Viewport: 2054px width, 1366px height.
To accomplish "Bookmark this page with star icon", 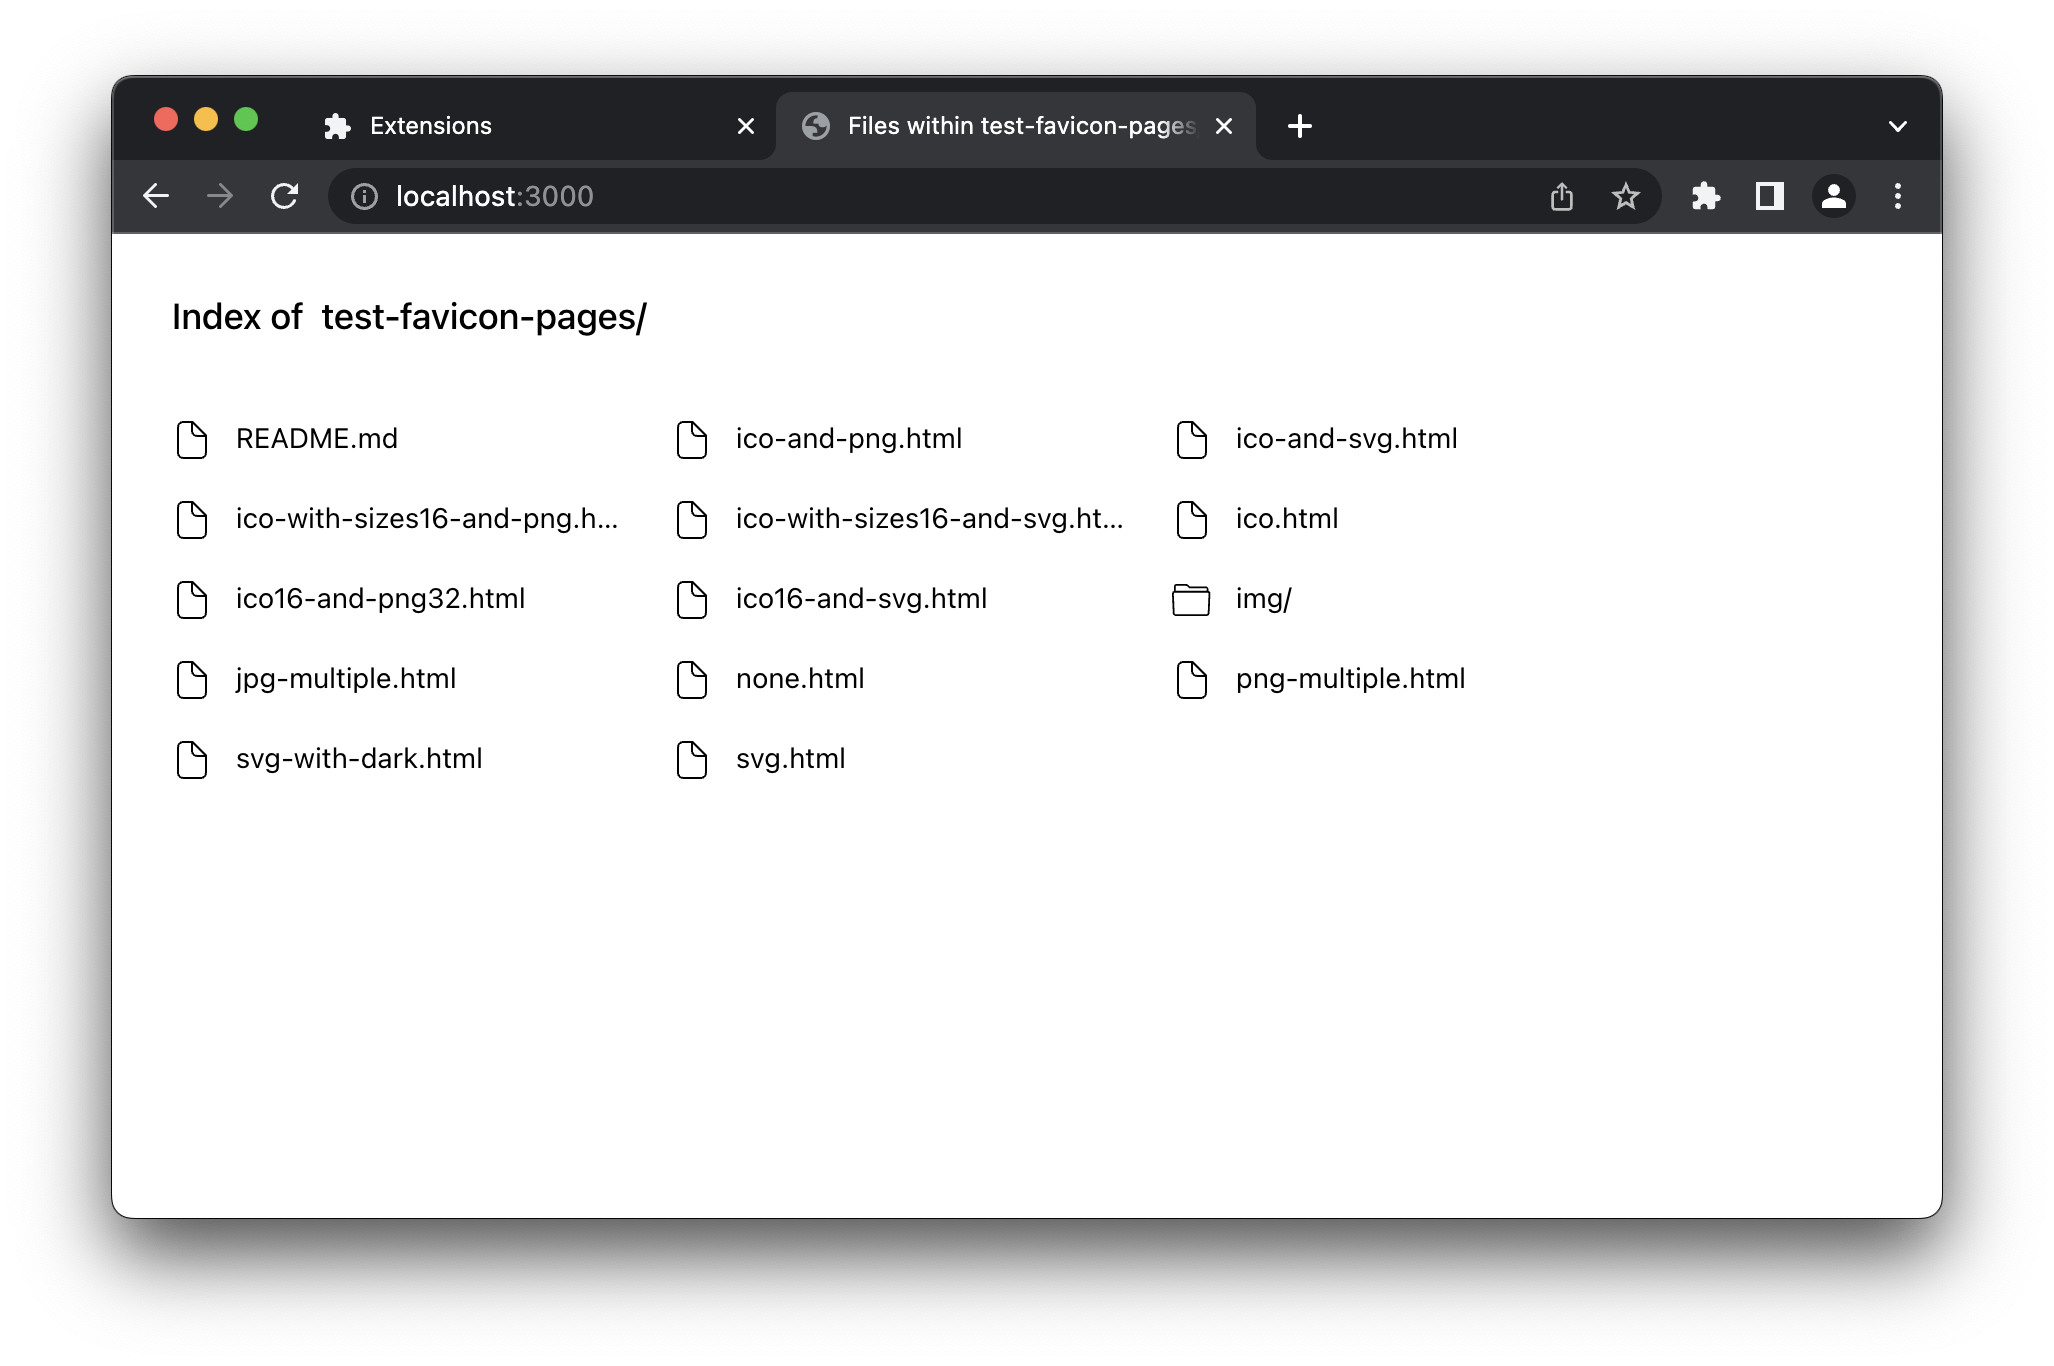I will click(x=1625, y=196).
